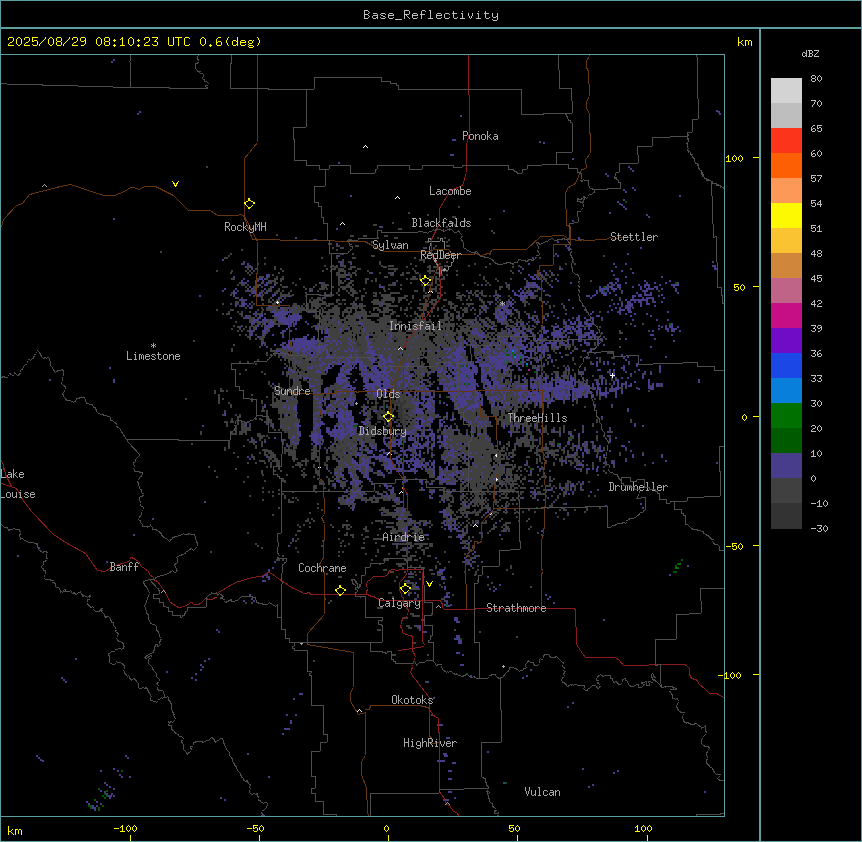The image size is (862, 842).
Task: Select the RedDeer city label
Action: pyautogui.click(x=440, y=255)
